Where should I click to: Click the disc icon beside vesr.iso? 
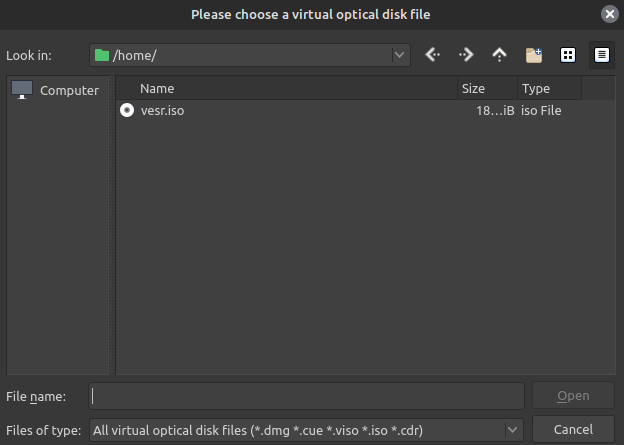tap(127, 110)
